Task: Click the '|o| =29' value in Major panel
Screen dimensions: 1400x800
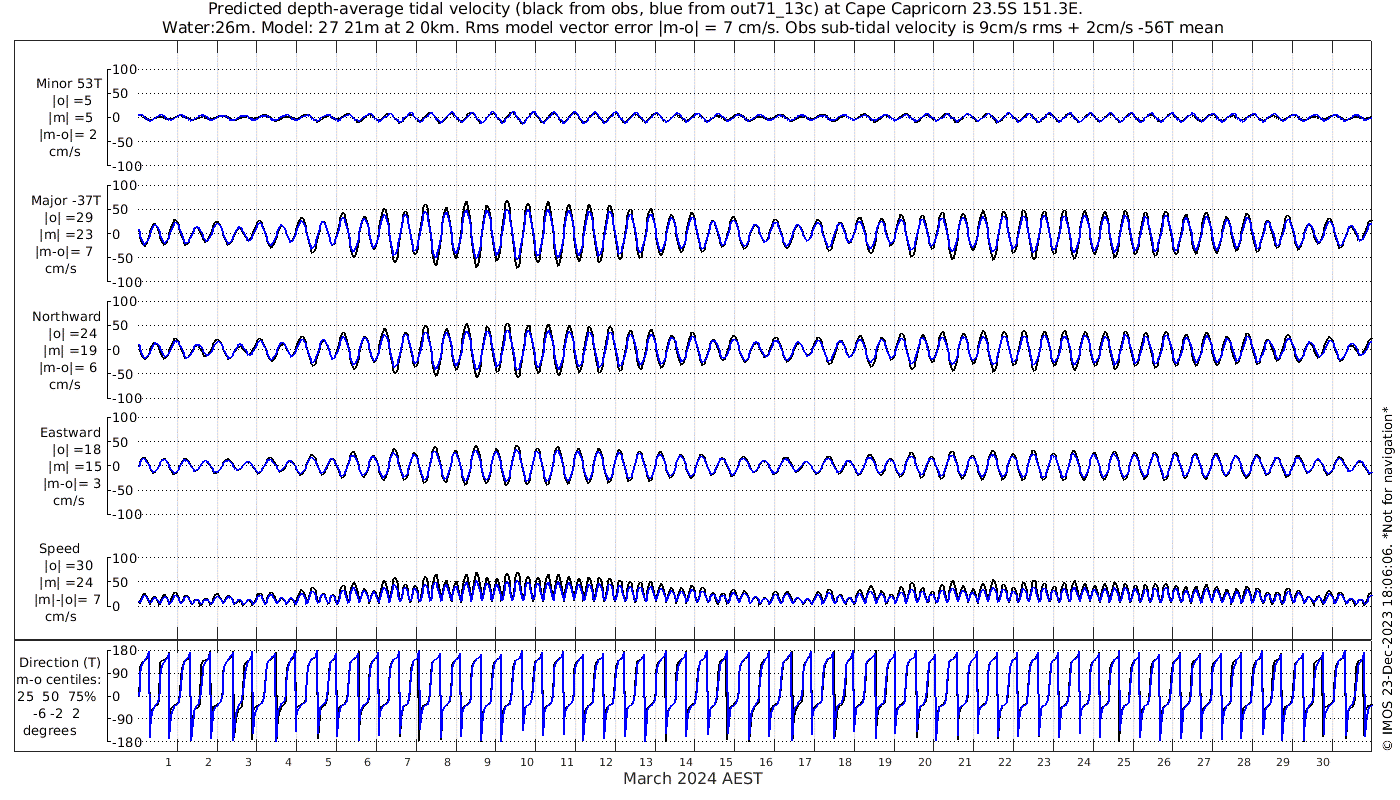Action: [x=70, y=218]
